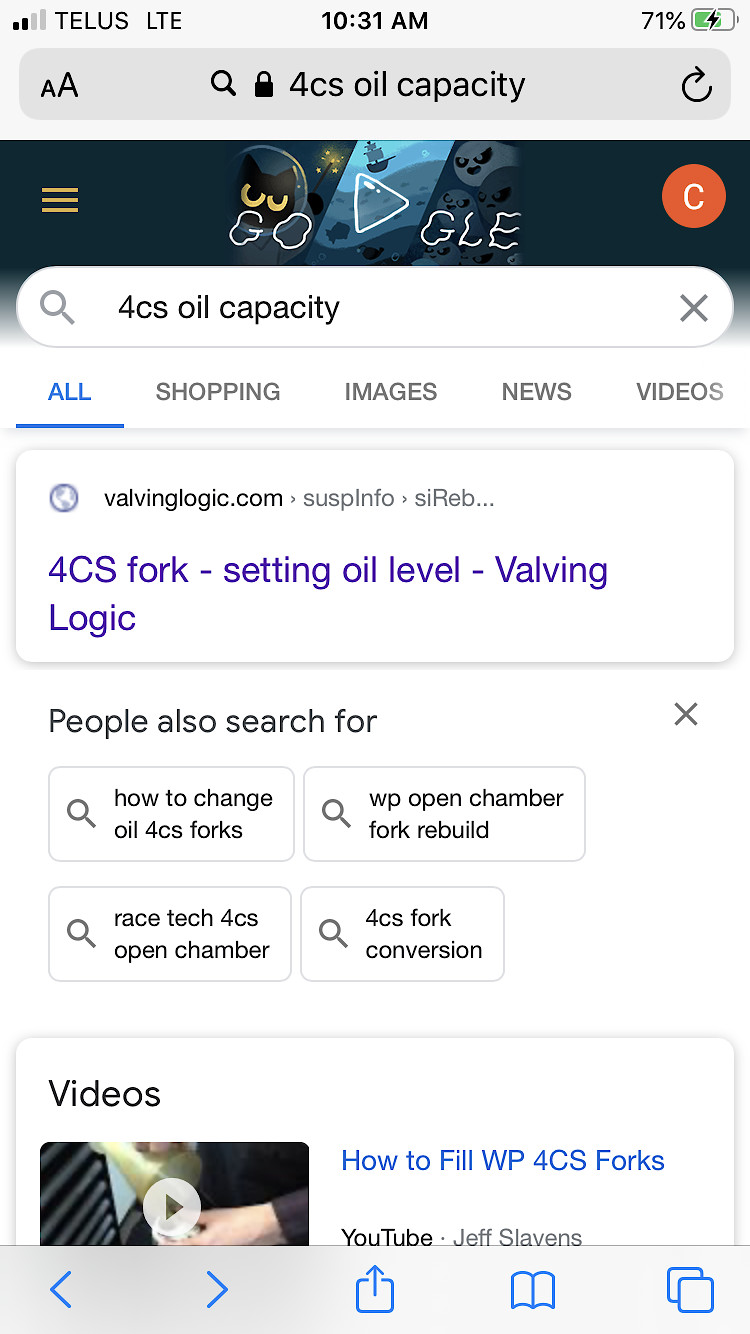Image resolution: width=750 pixels, height=1334 pixels.
Task: Open 4CS fork setting oil level link
Action: (328, 594)
